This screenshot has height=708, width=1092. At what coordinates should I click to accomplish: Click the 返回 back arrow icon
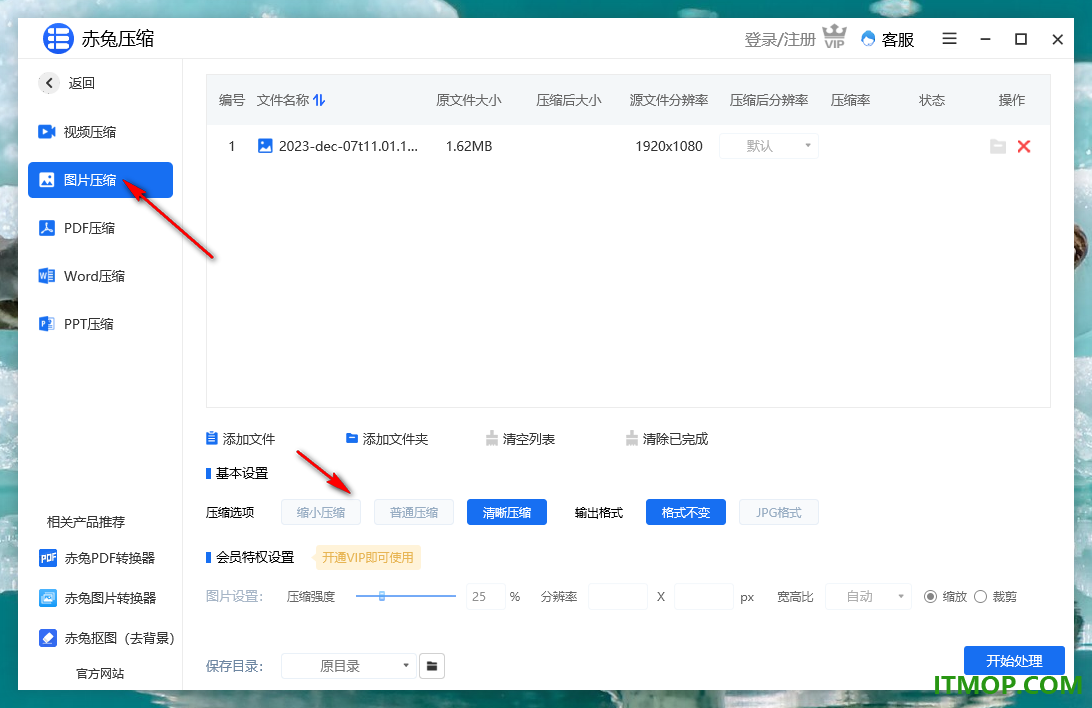tap(49, 83)
